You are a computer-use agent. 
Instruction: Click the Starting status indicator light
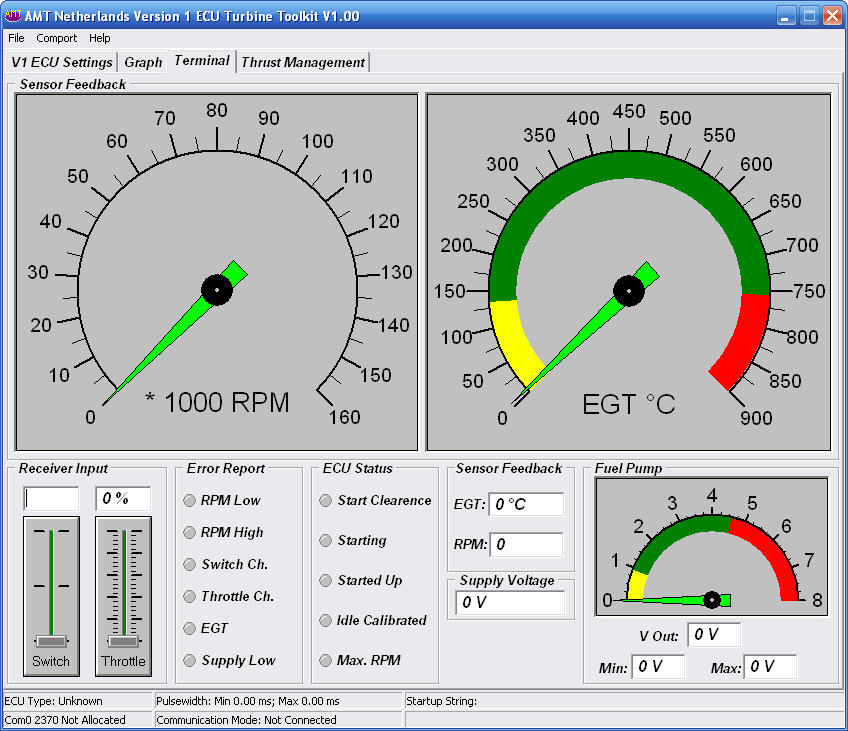pos(325,541)
